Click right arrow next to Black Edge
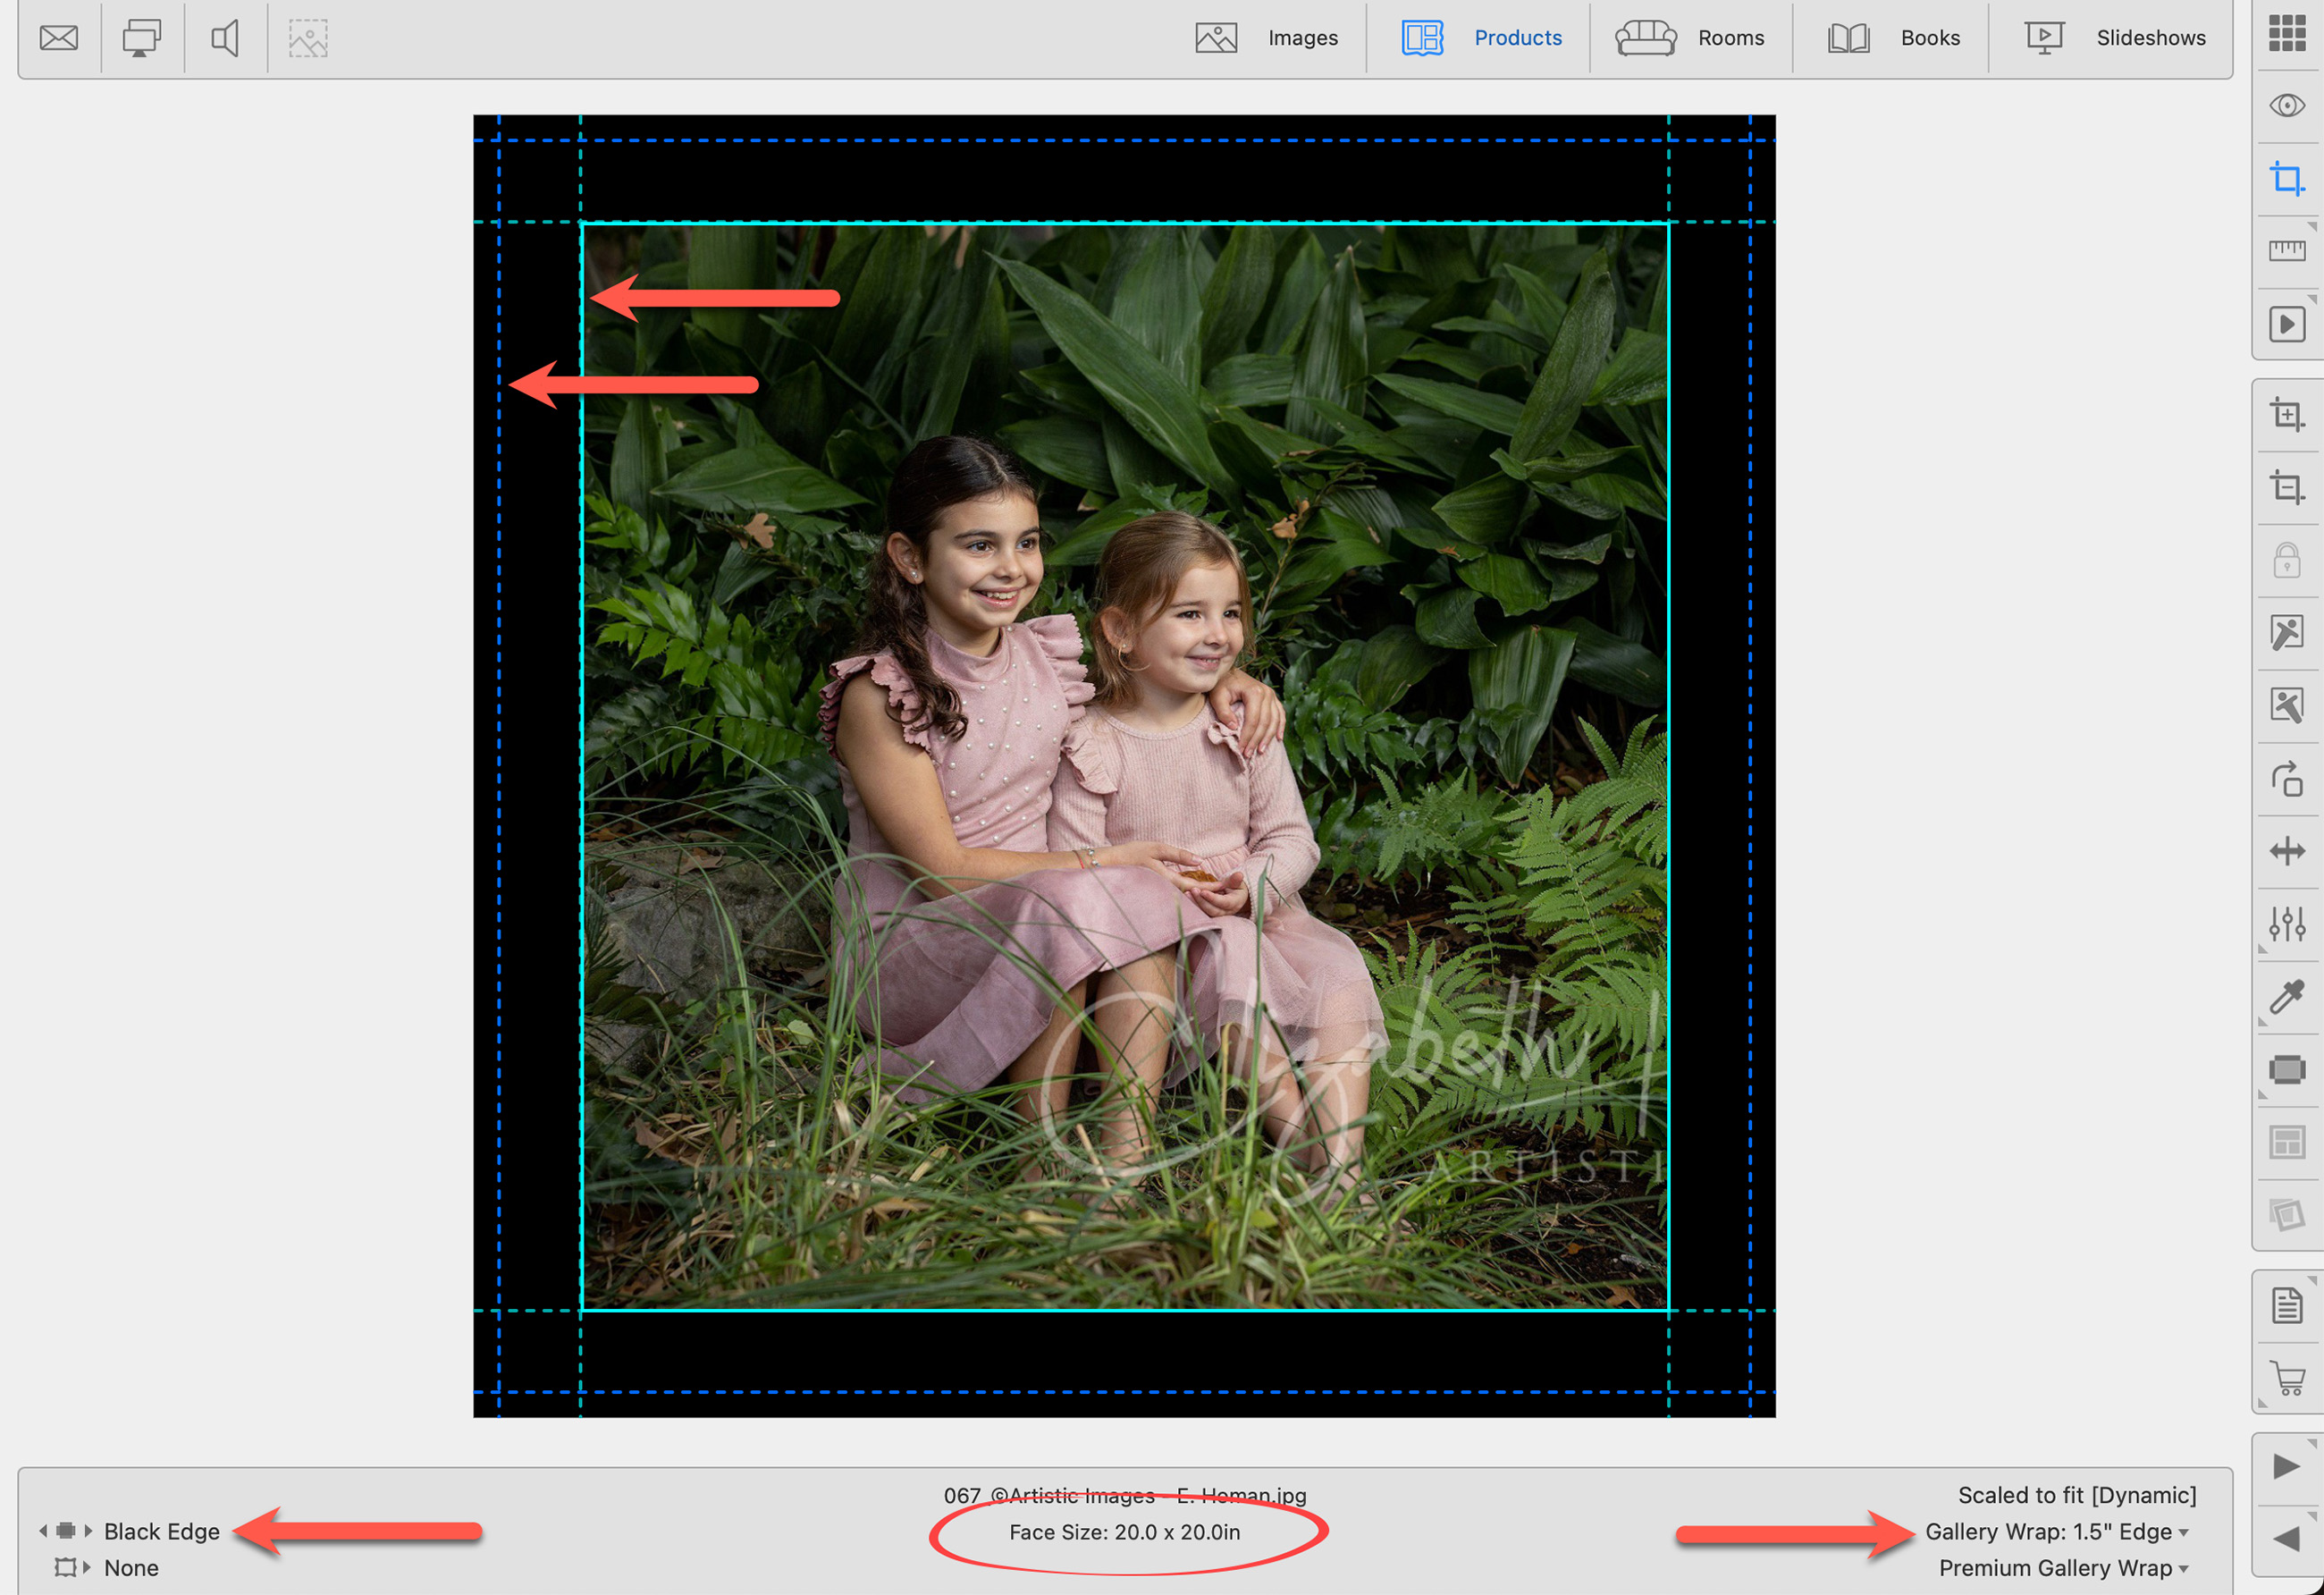2324x1595 pixels. [89, 1531]
